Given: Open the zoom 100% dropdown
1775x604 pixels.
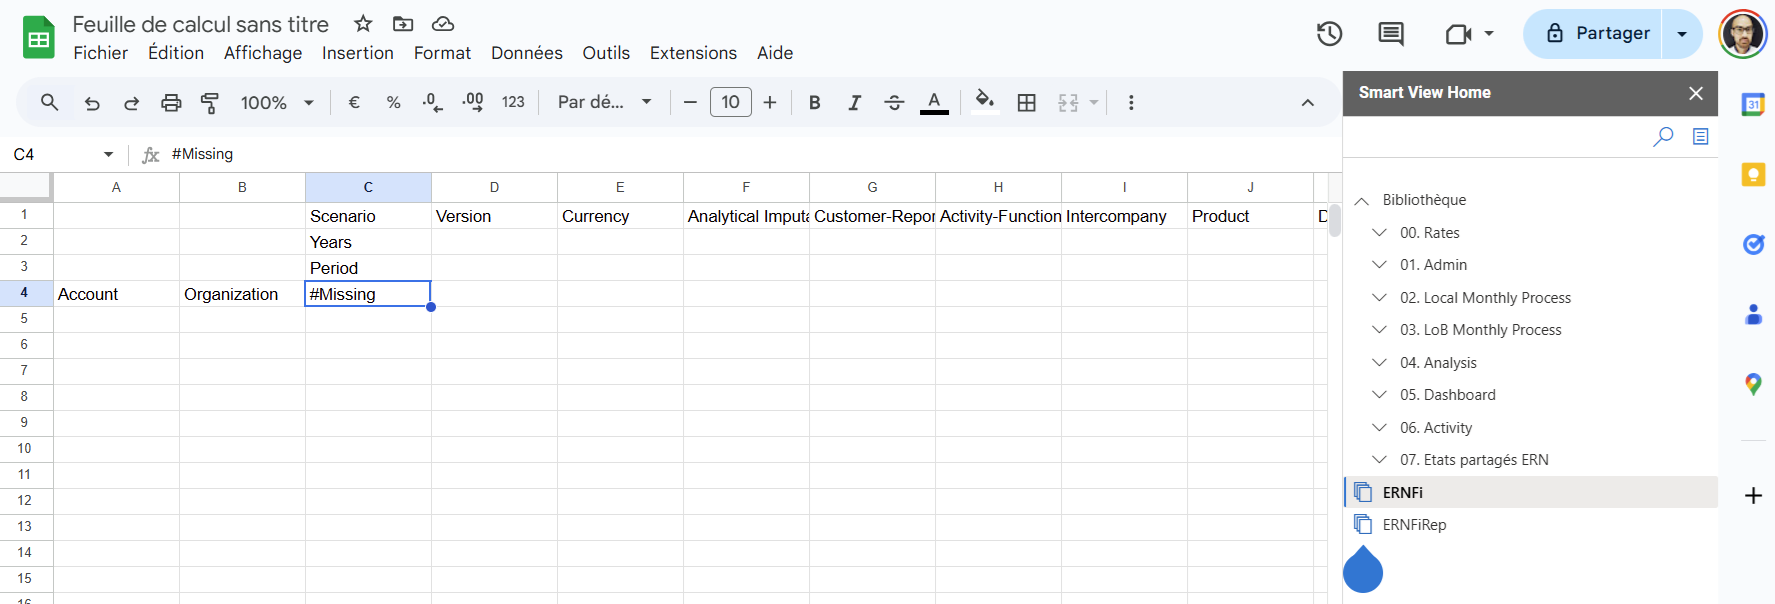Looking at the screenshot, I should (x=277, y=102).
